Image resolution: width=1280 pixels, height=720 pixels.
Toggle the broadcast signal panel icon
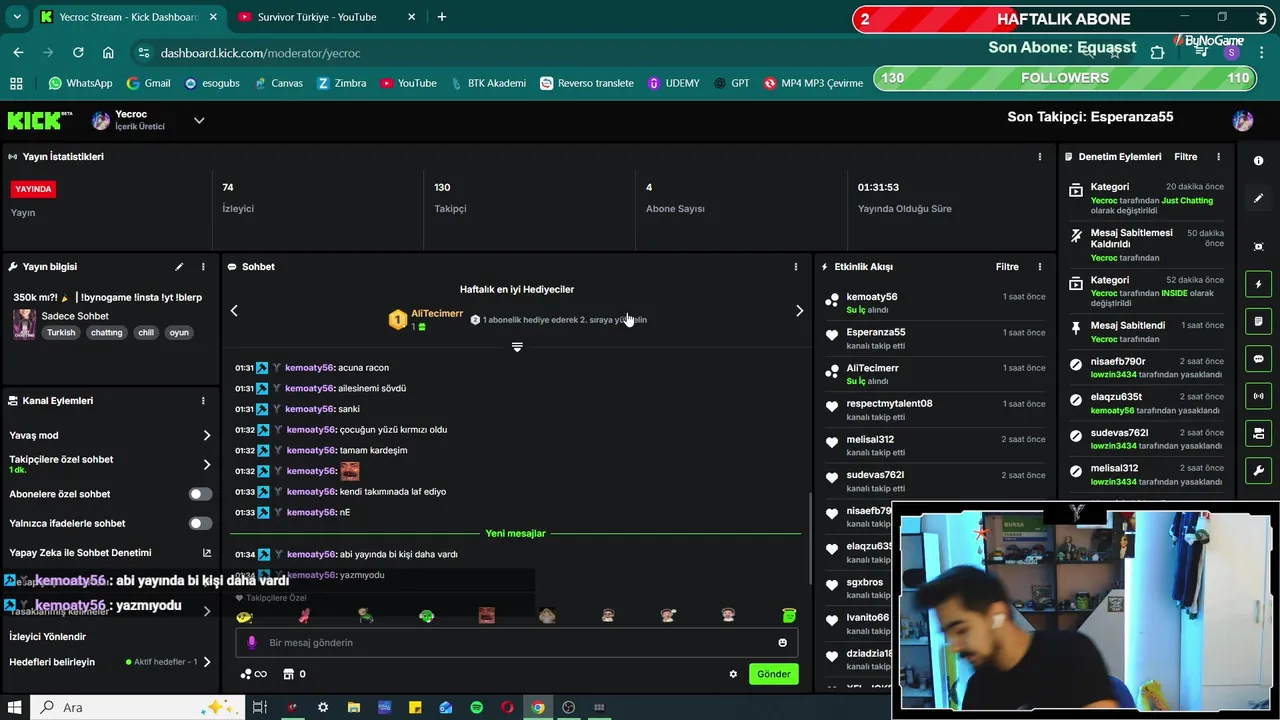tap(1258, 396)
